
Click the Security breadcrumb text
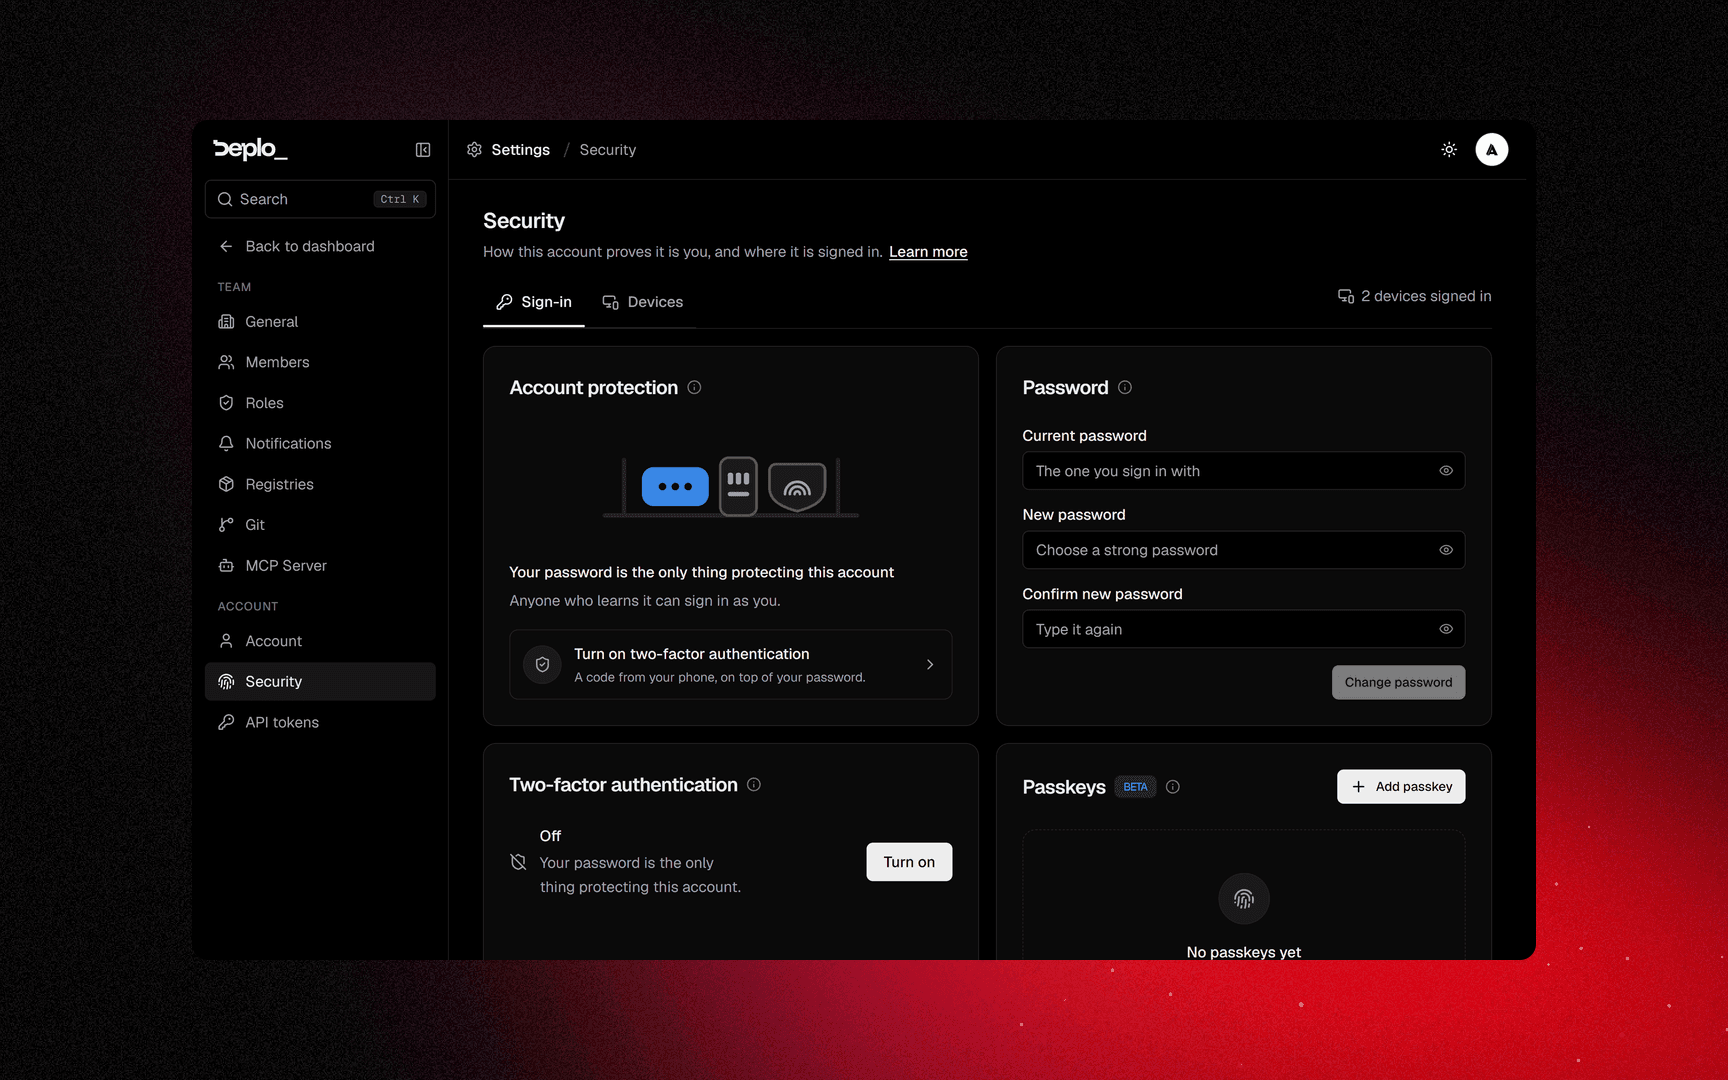608,150
